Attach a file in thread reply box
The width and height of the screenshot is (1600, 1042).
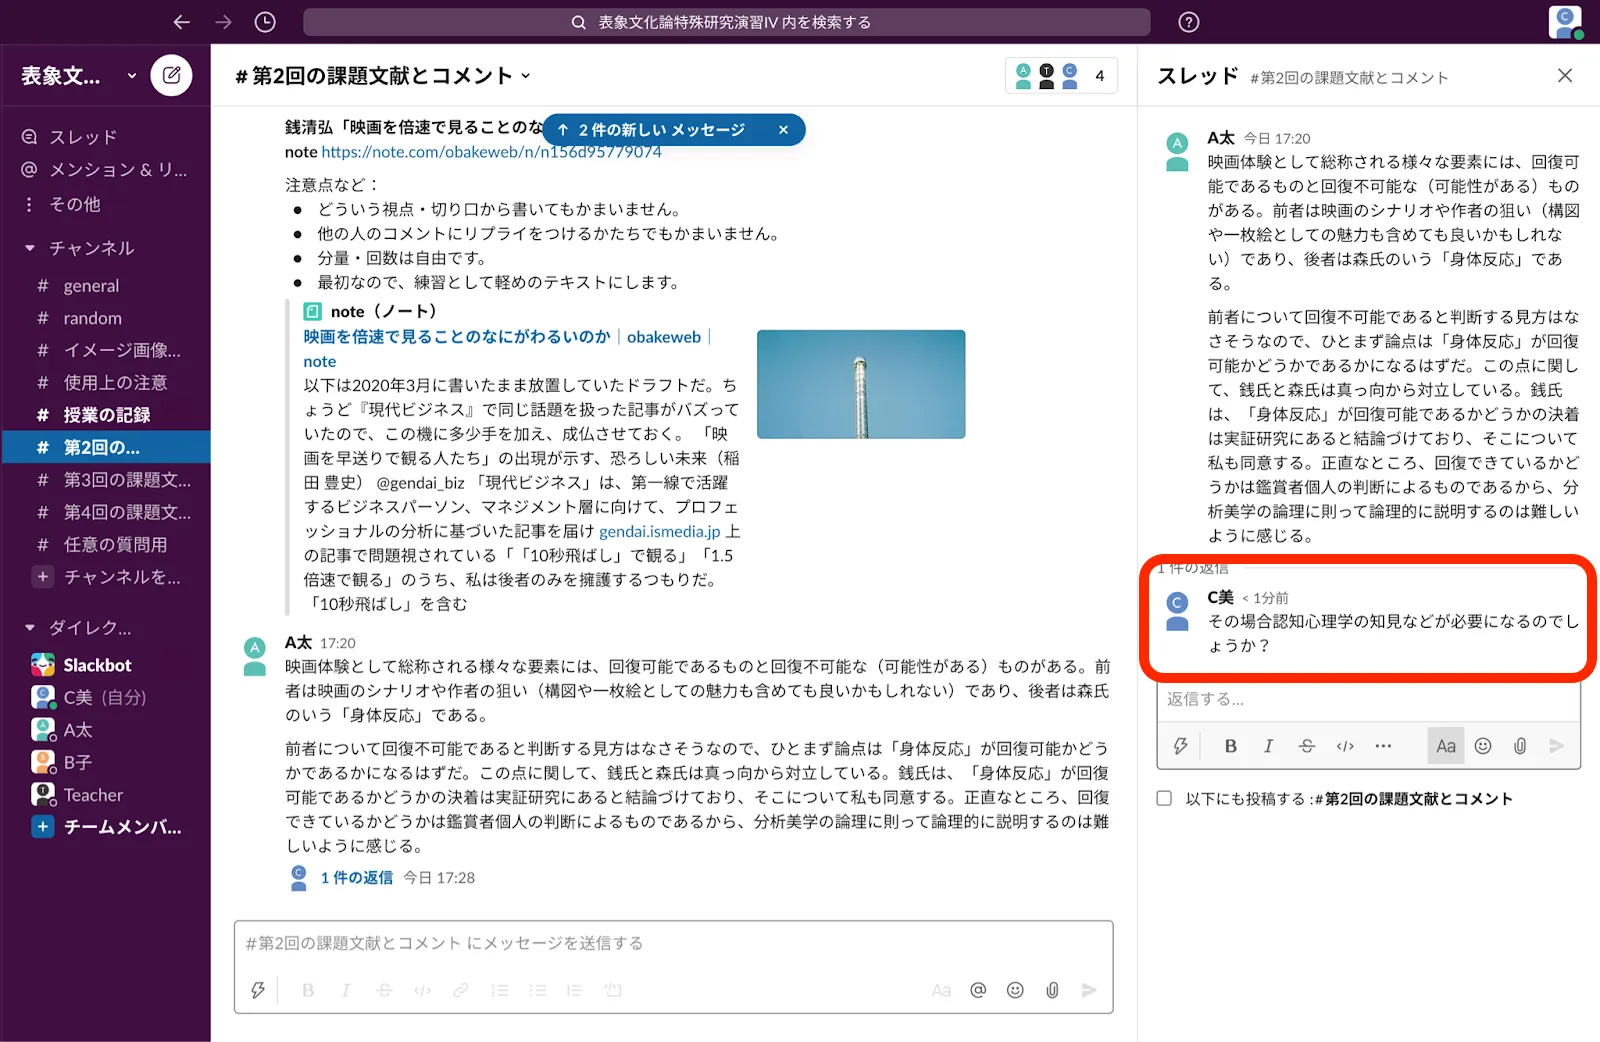coord(1520,746)
